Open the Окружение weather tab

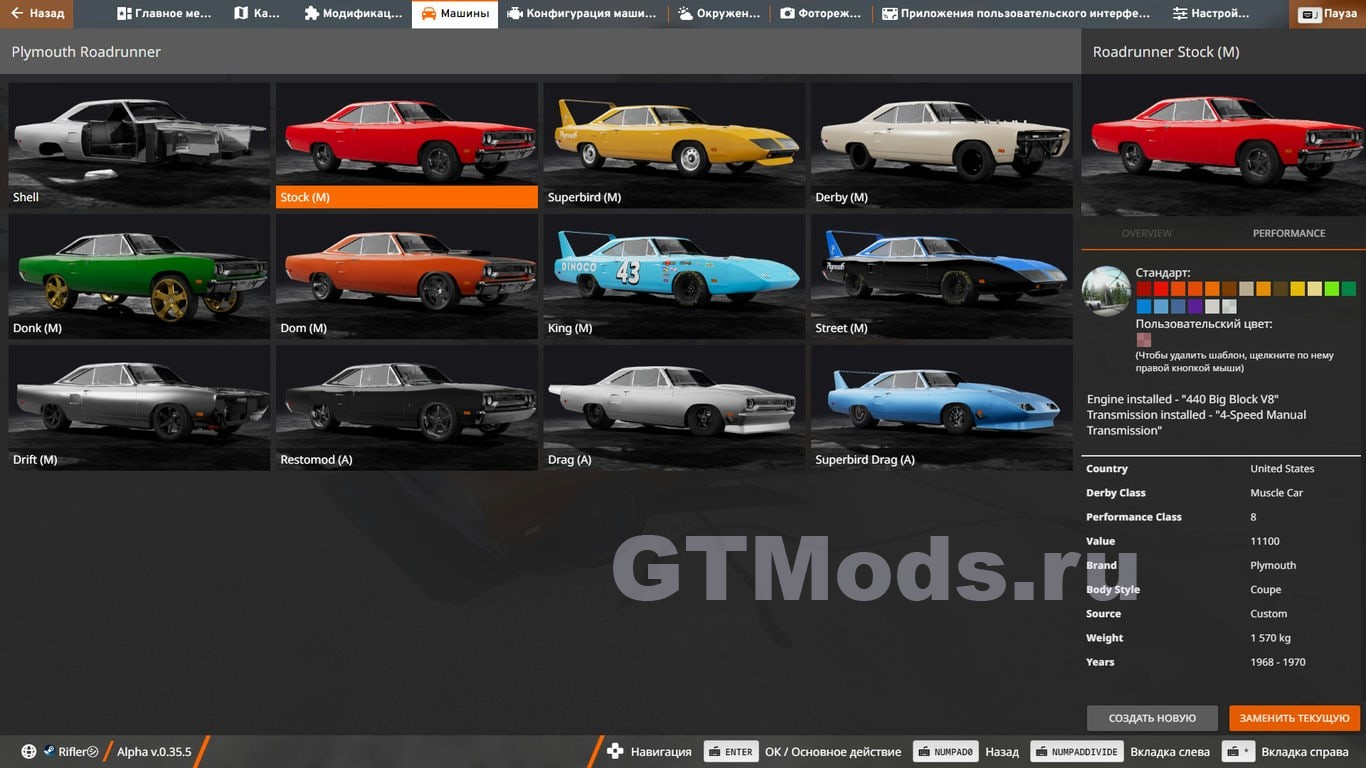718,14
